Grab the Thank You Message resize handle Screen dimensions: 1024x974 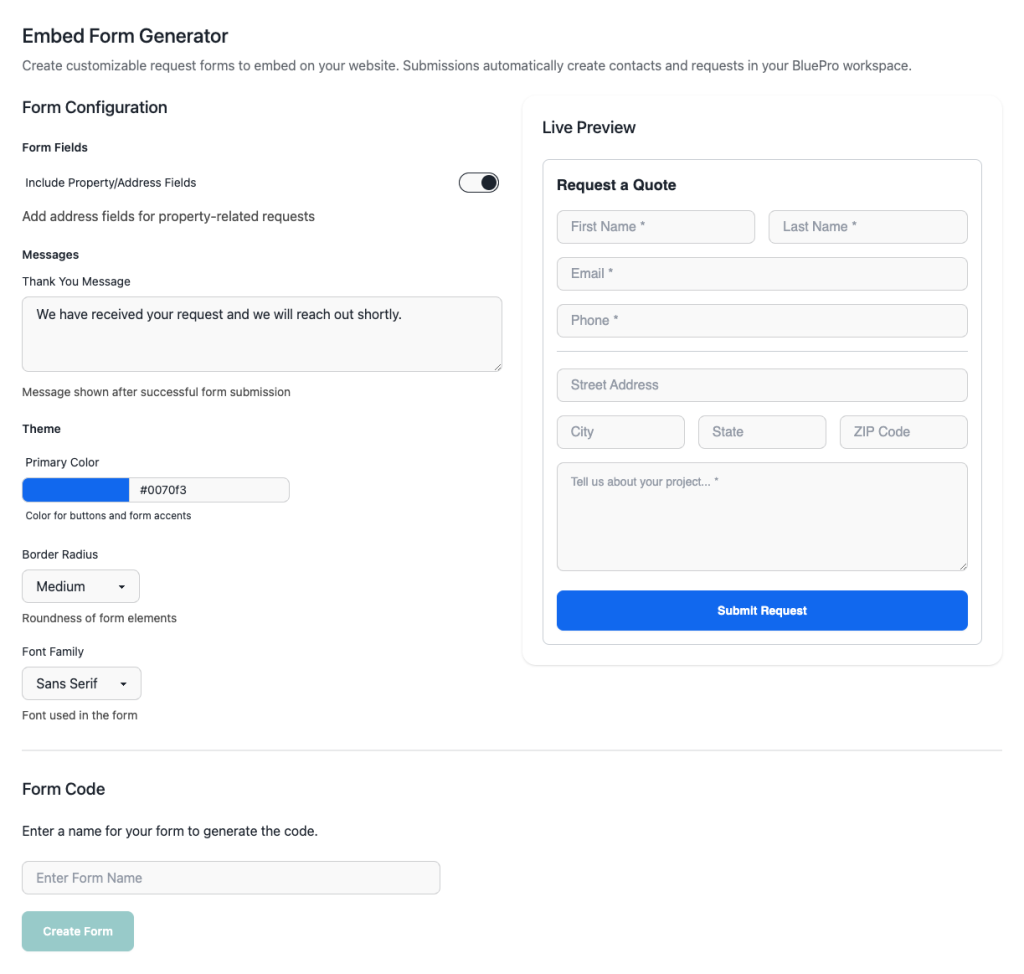497,367
